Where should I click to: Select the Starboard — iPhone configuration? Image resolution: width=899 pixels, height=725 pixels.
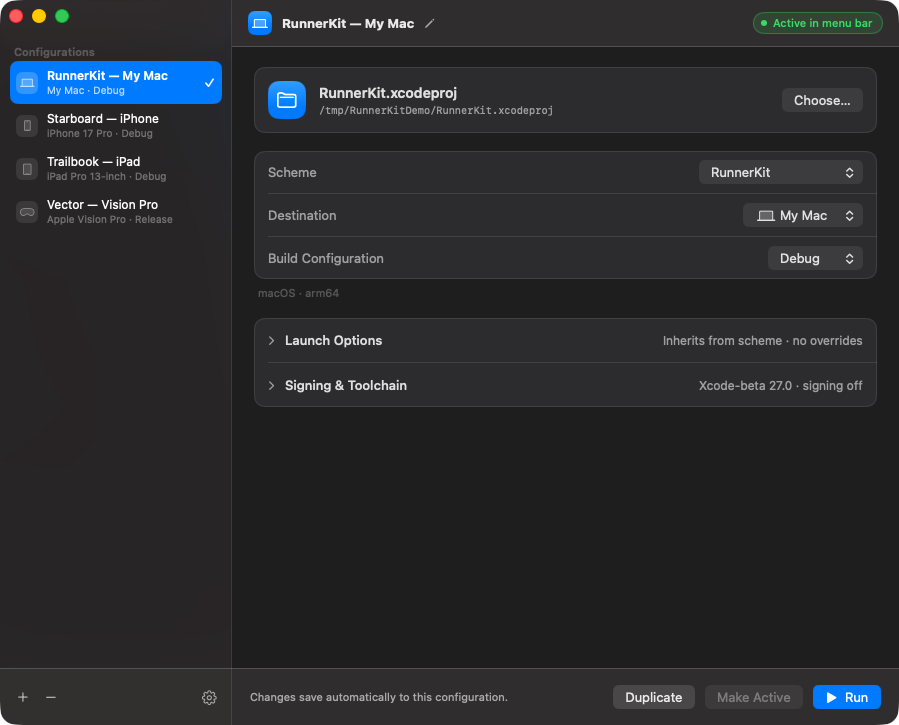tap(116, 126)
